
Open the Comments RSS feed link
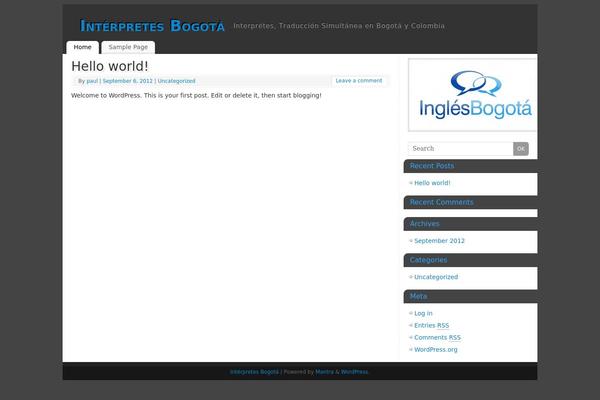437,337
